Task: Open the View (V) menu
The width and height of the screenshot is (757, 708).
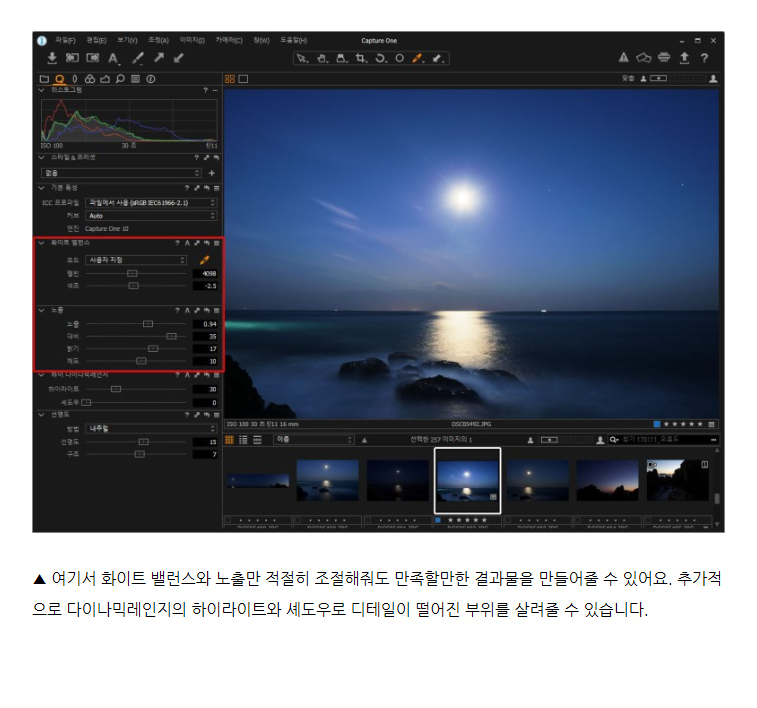Action: (127, 40)
